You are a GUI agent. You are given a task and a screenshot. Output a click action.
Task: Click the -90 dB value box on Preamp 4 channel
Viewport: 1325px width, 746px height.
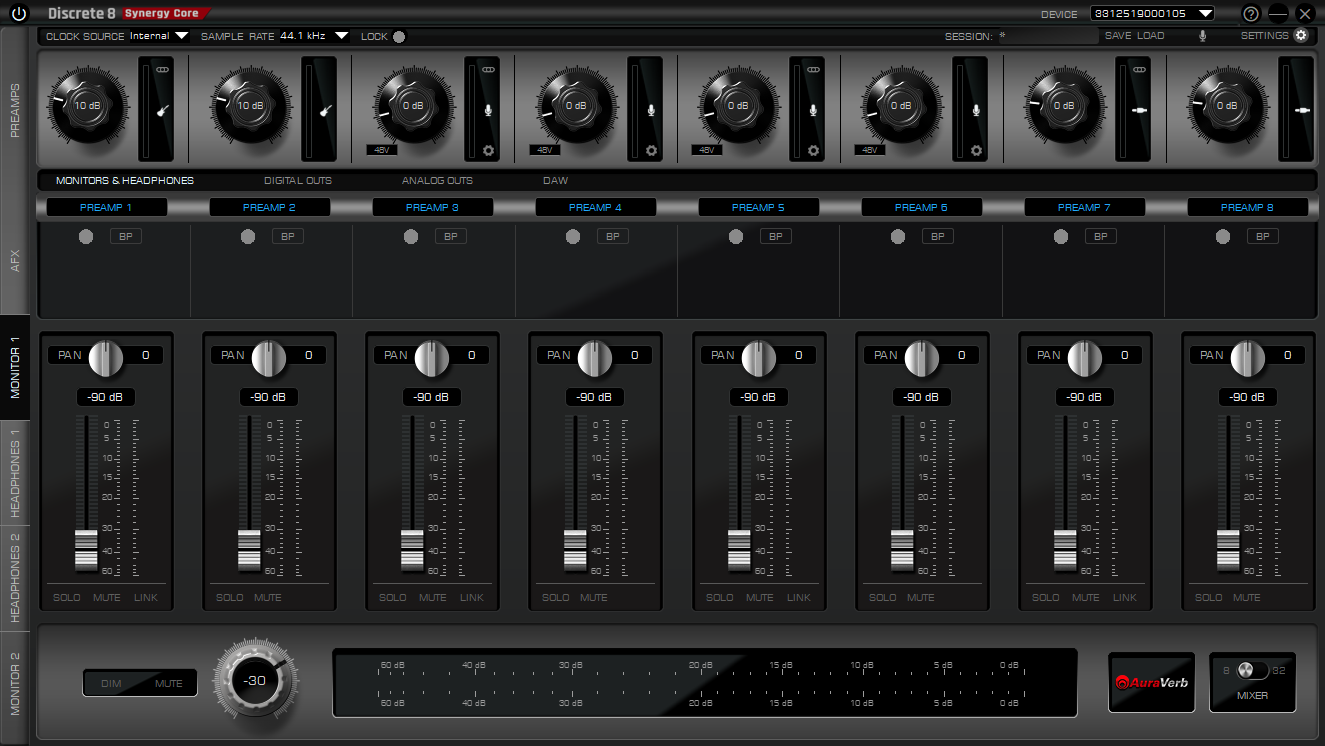pyautogui.click(x=594, y=397)
